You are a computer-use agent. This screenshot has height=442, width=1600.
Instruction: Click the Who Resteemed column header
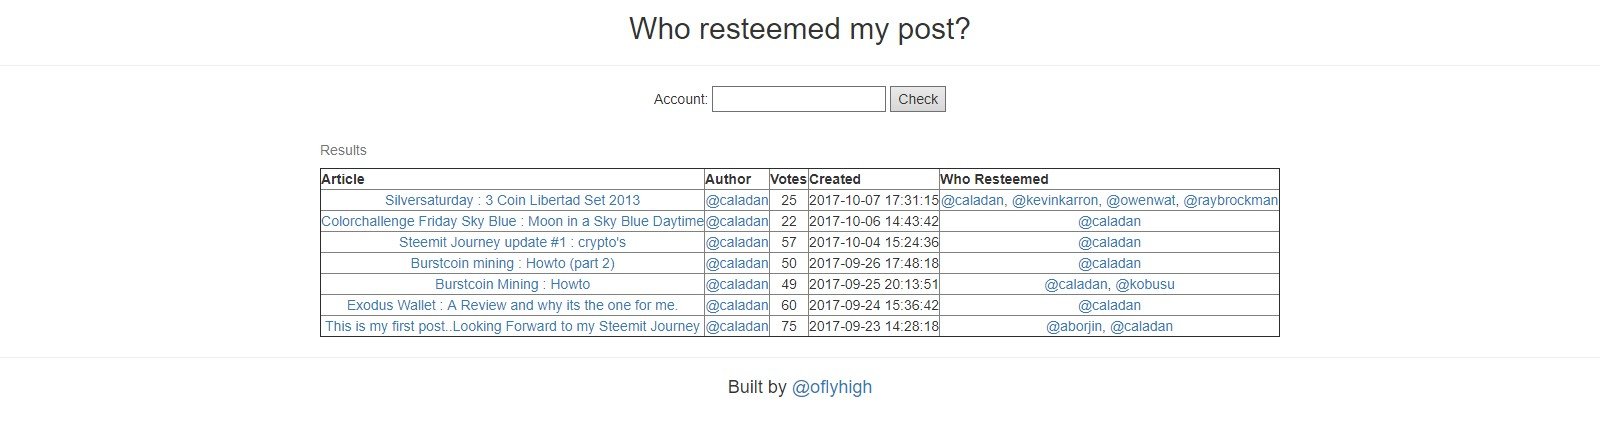tap(994, 179)
